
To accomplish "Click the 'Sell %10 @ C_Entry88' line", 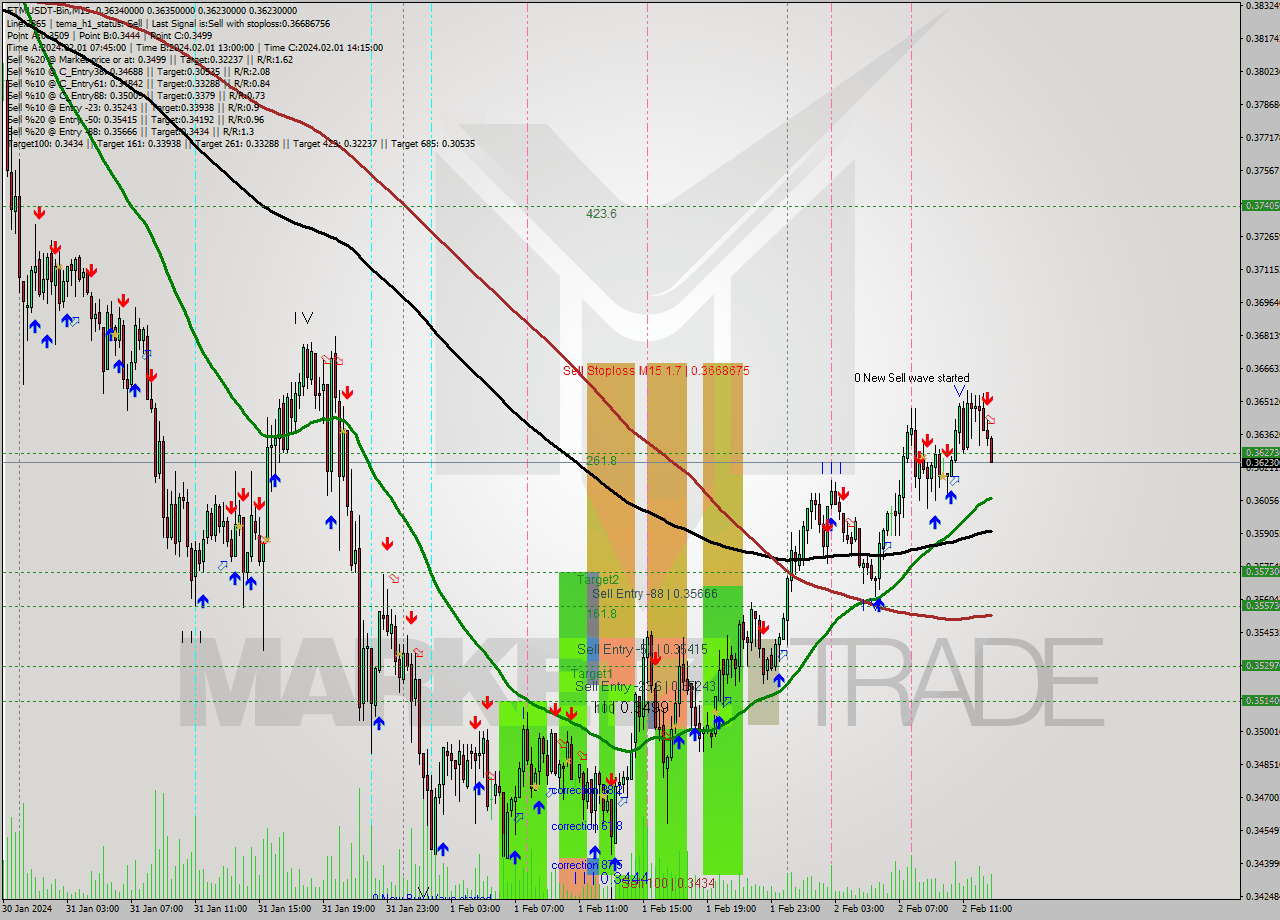I will pyautogui.click(x=135, y=95).
